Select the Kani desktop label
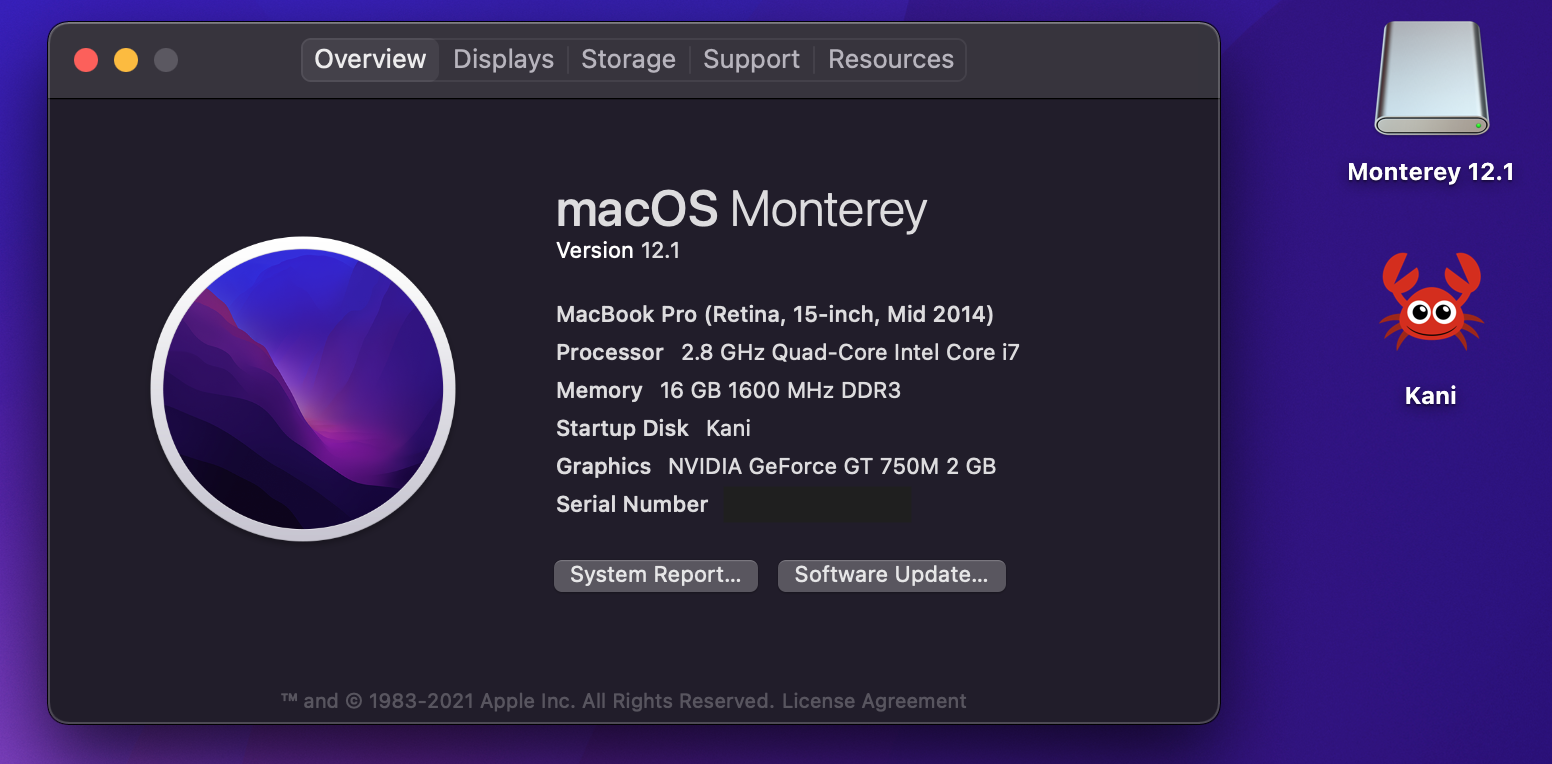 [1430, 396]
